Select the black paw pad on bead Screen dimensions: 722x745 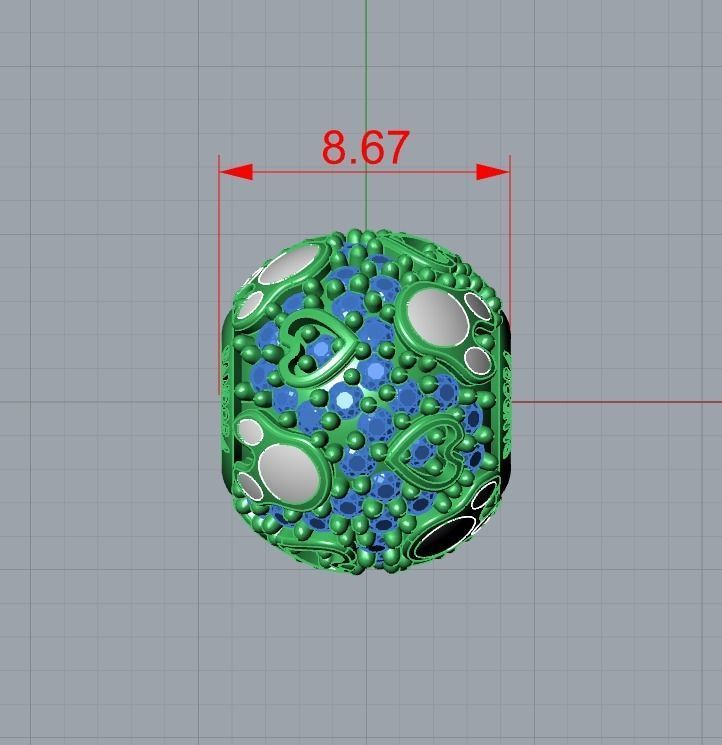(444, 537)
